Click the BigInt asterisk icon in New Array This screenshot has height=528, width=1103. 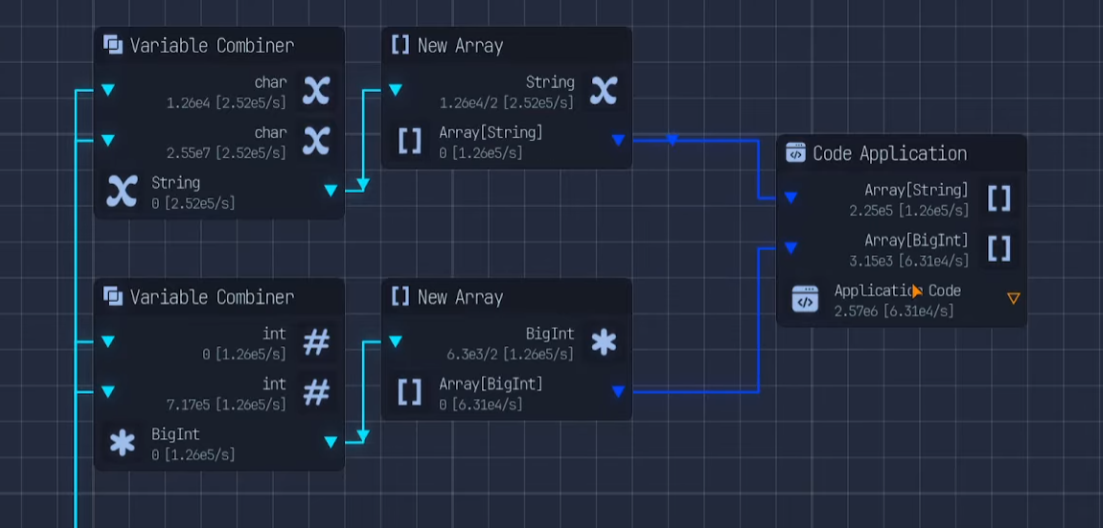[603, 342]
